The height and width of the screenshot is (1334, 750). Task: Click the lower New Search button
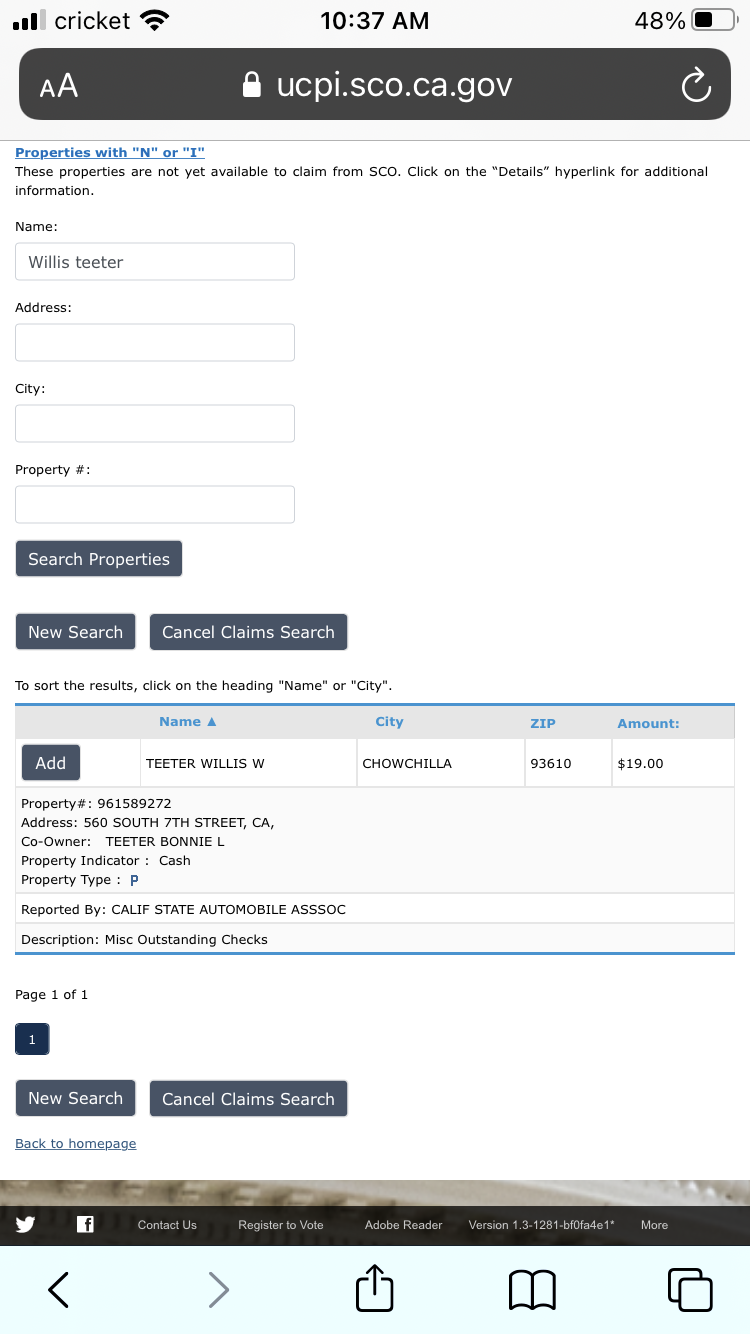(75, 1098)
